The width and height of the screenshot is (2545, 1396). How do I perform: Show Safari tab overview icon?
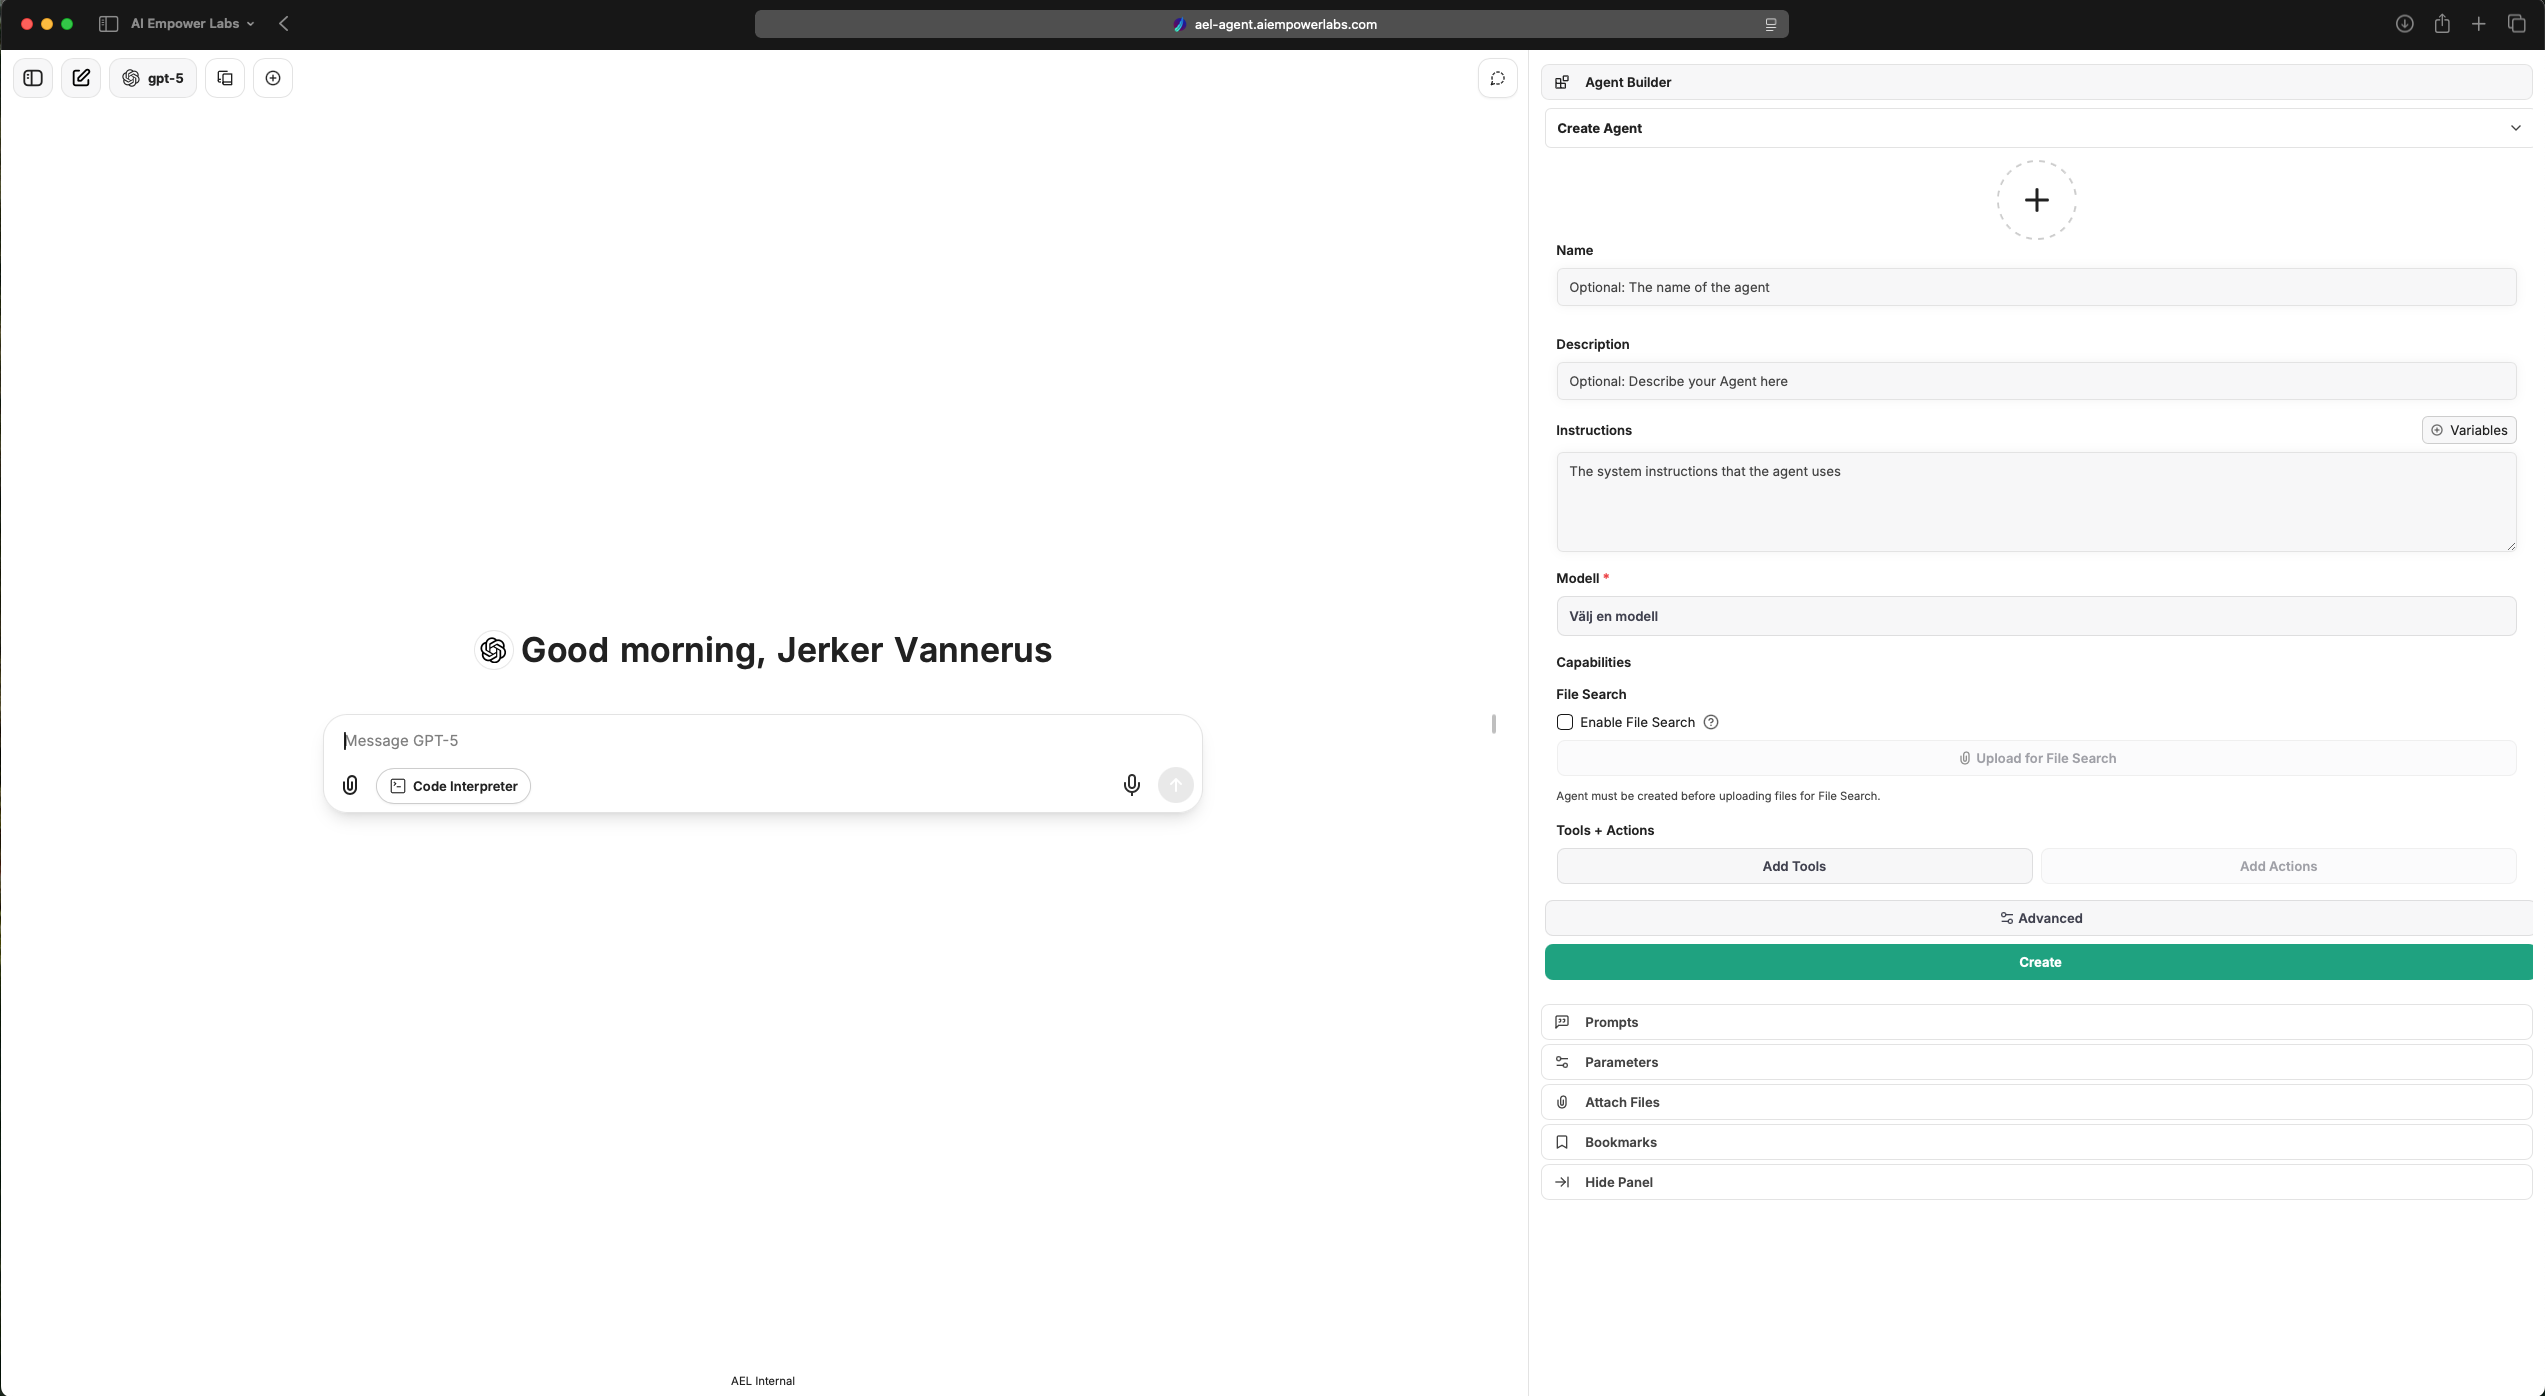(2517, 24)
